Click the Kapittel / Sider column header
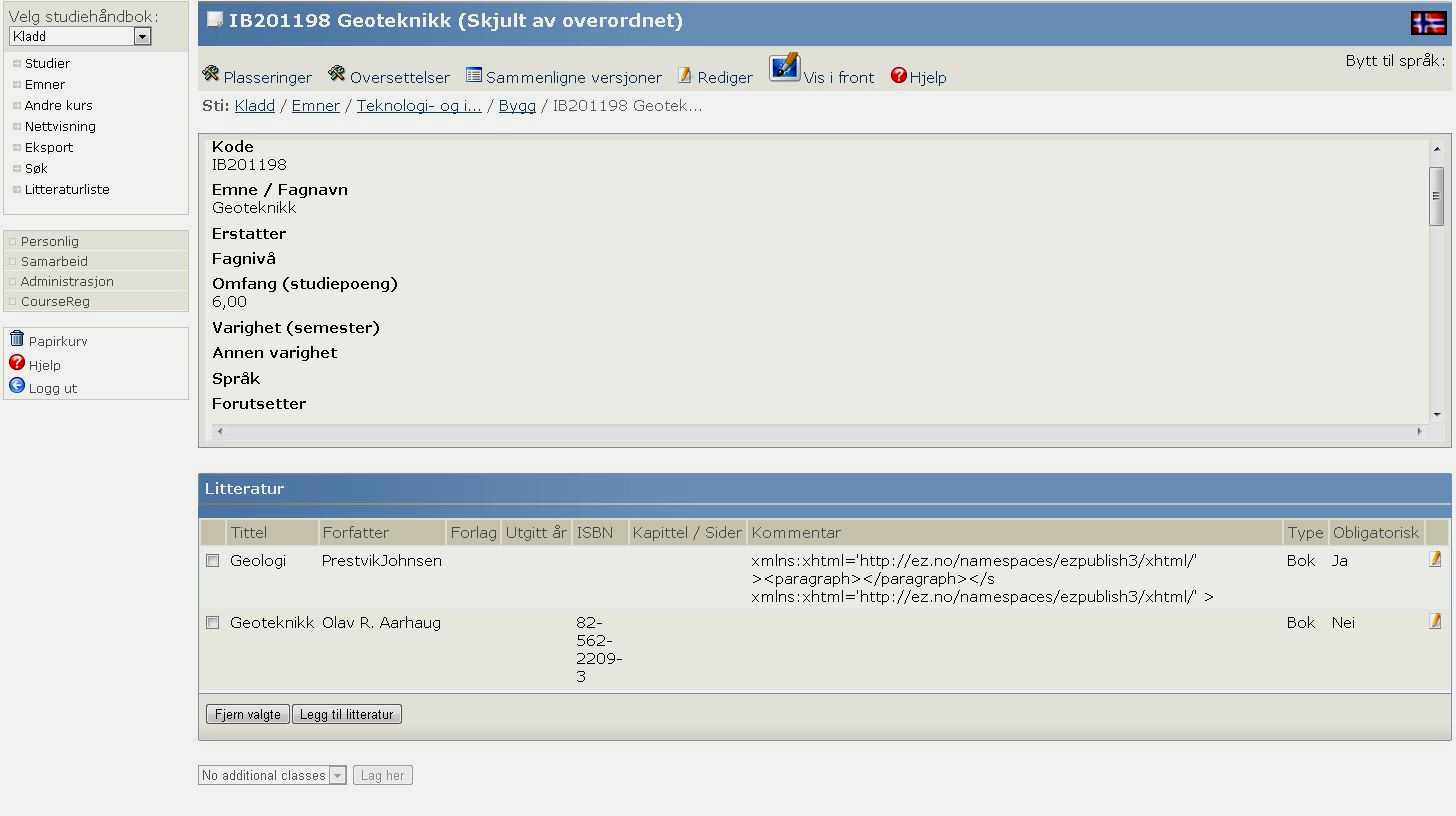 tap(687, 532)
